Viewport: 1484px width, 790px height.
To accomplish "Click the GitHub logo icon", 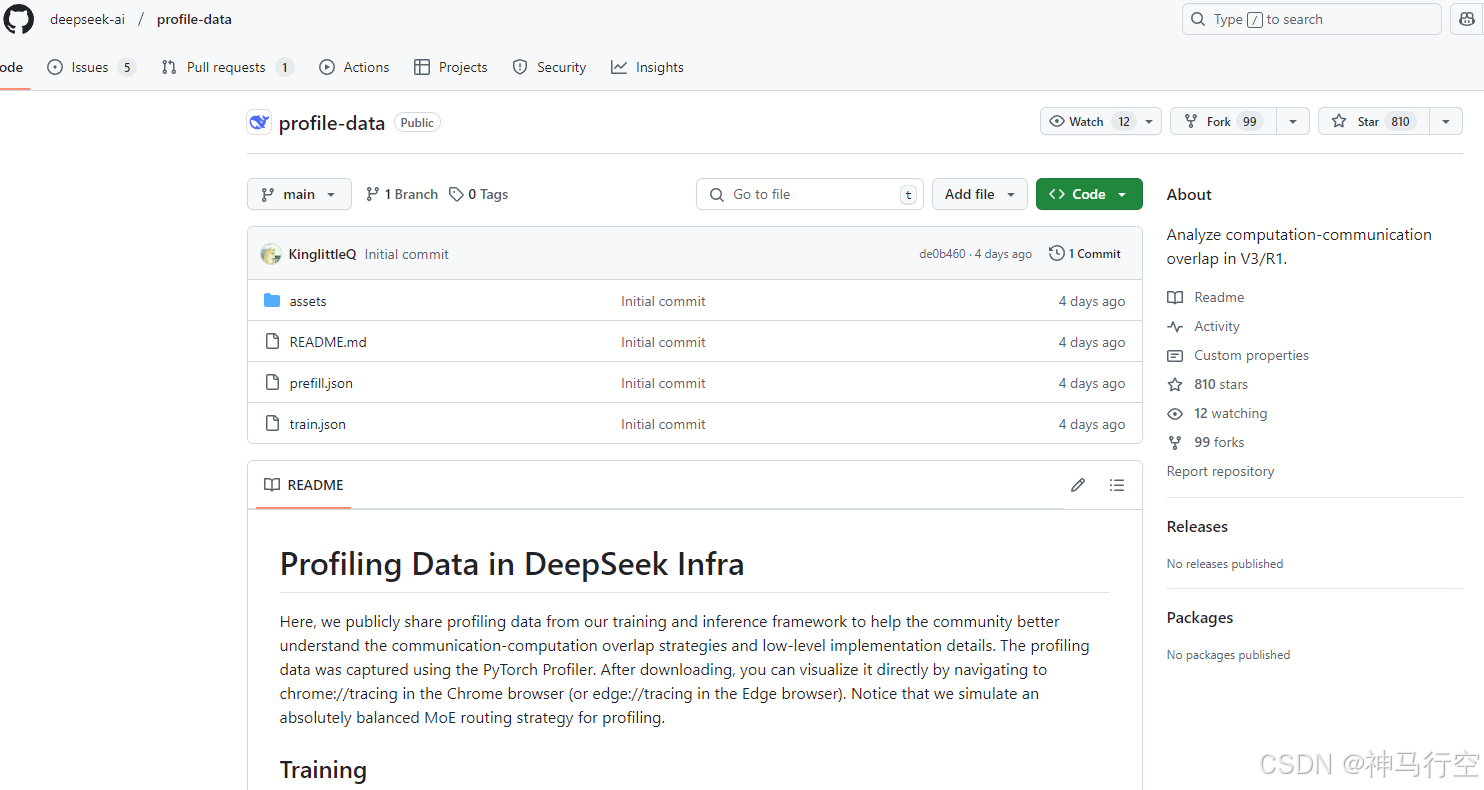I will 19,19.
